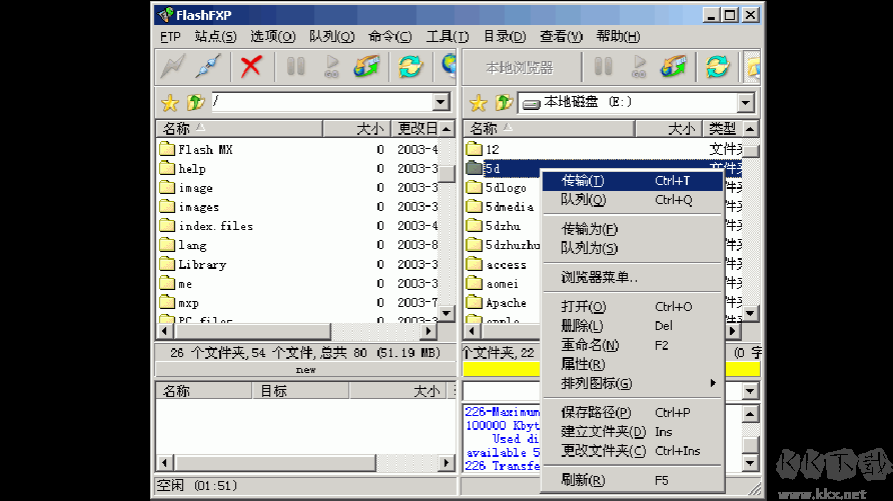Open the 查看(V) menu
The image size is (893, 501).
point(562,37)
